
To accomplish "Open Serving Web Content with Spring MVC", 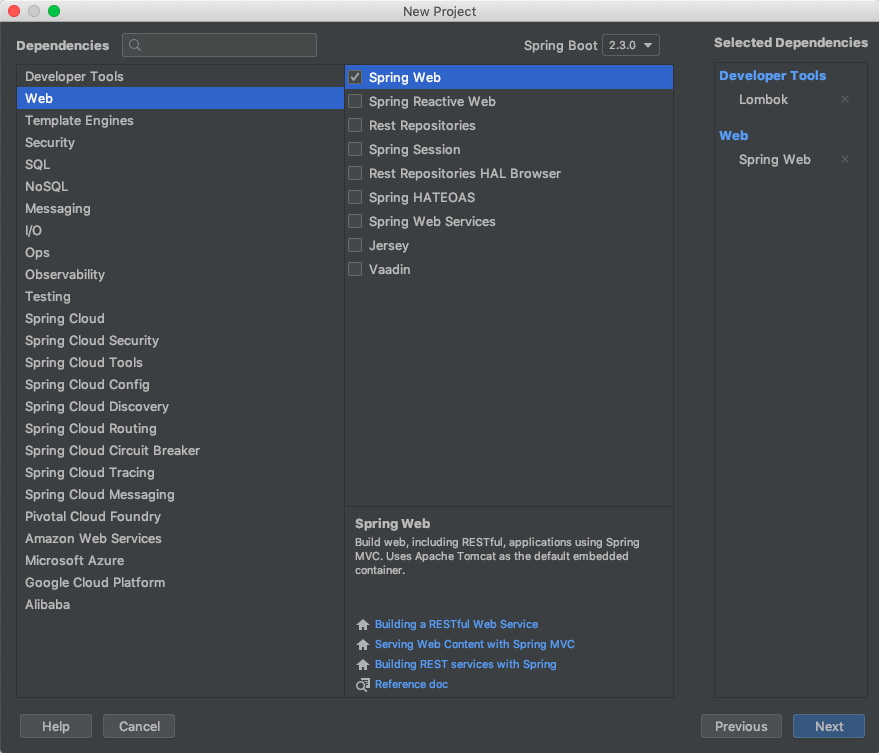I will [475, 644].
